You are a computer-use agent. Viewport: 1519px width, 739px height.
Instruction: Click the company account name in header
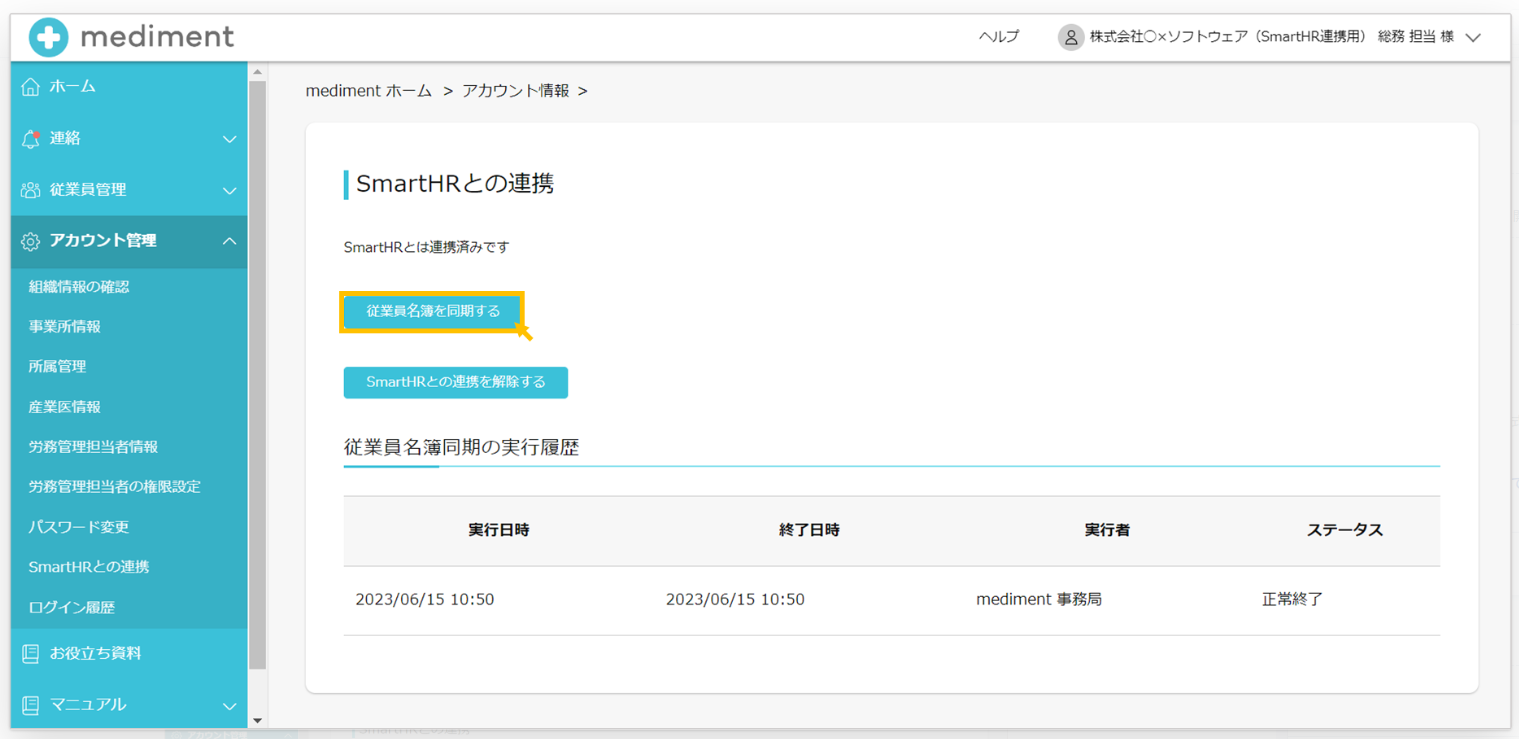1272,37
